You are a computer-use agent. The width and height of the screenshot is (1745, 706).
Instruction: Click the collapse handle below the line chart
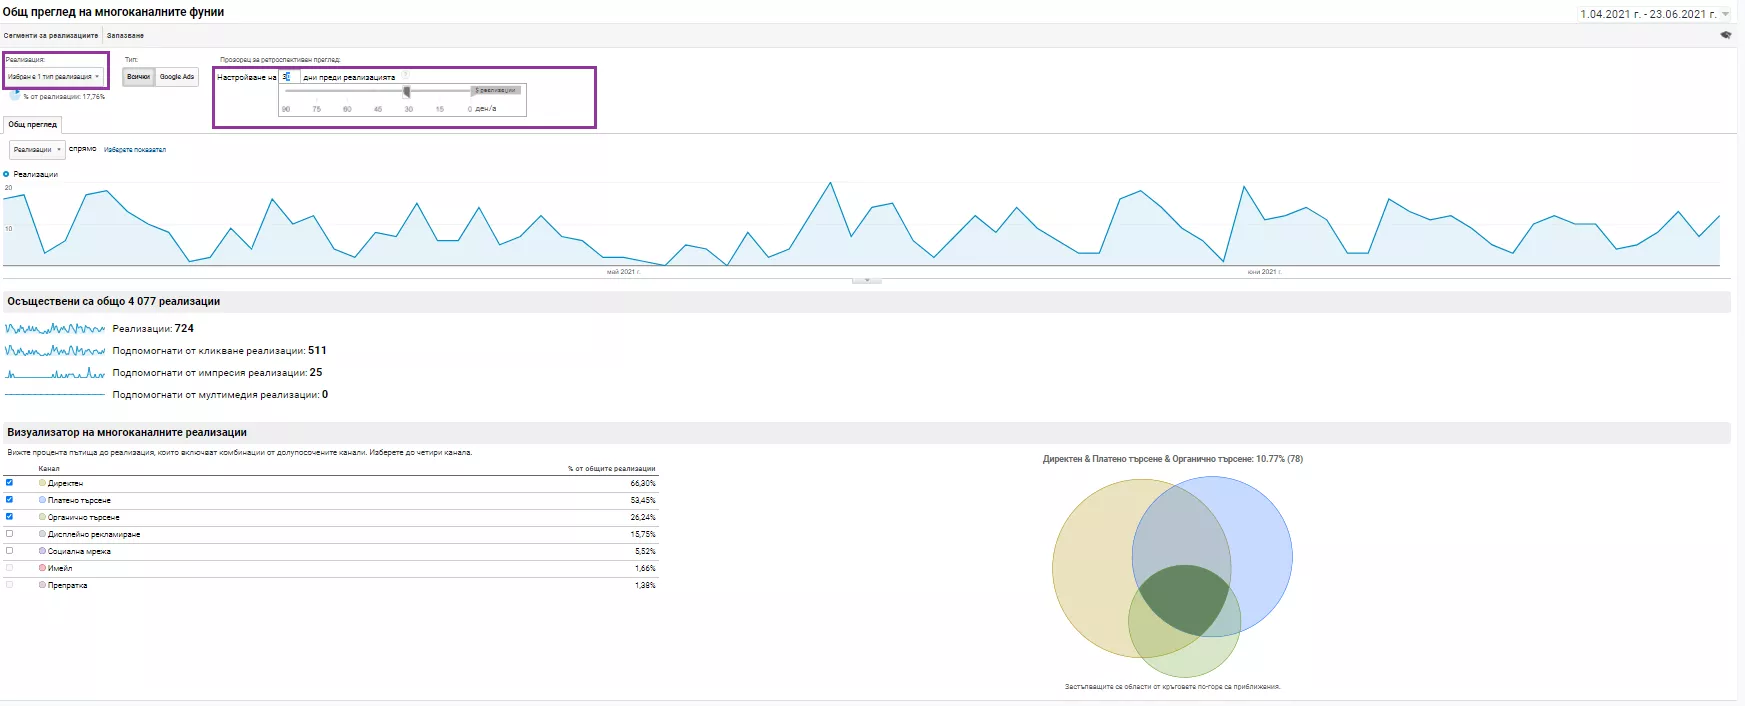coord(866,280)
